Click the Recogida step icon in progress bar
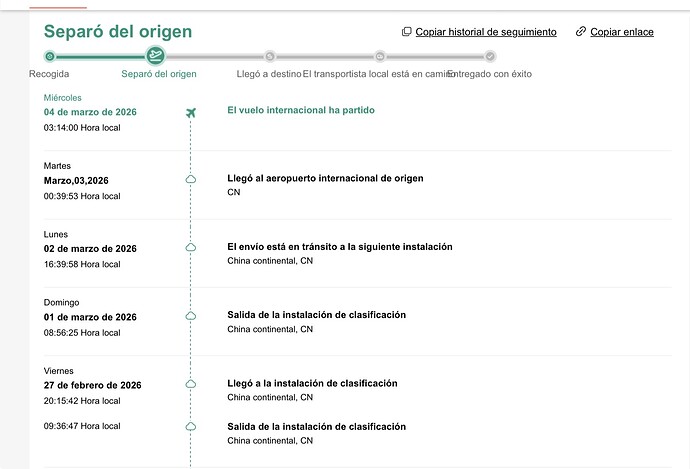This screenshot has height=469, width=690. coord(49,56)
